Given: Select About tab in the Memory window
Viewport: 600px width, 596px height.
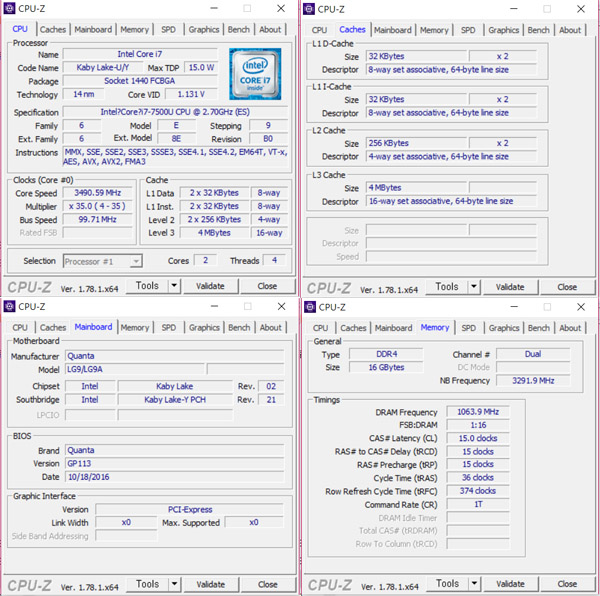Looking at the screenshot, I should (570, 328).
